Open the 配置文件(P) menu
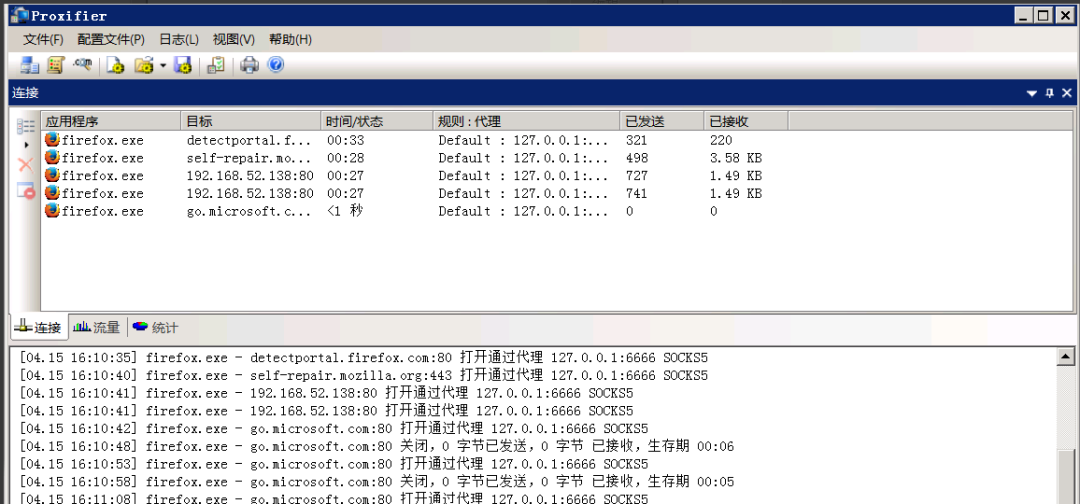This screenshot has height=504, width=1080. coord(110,39)
